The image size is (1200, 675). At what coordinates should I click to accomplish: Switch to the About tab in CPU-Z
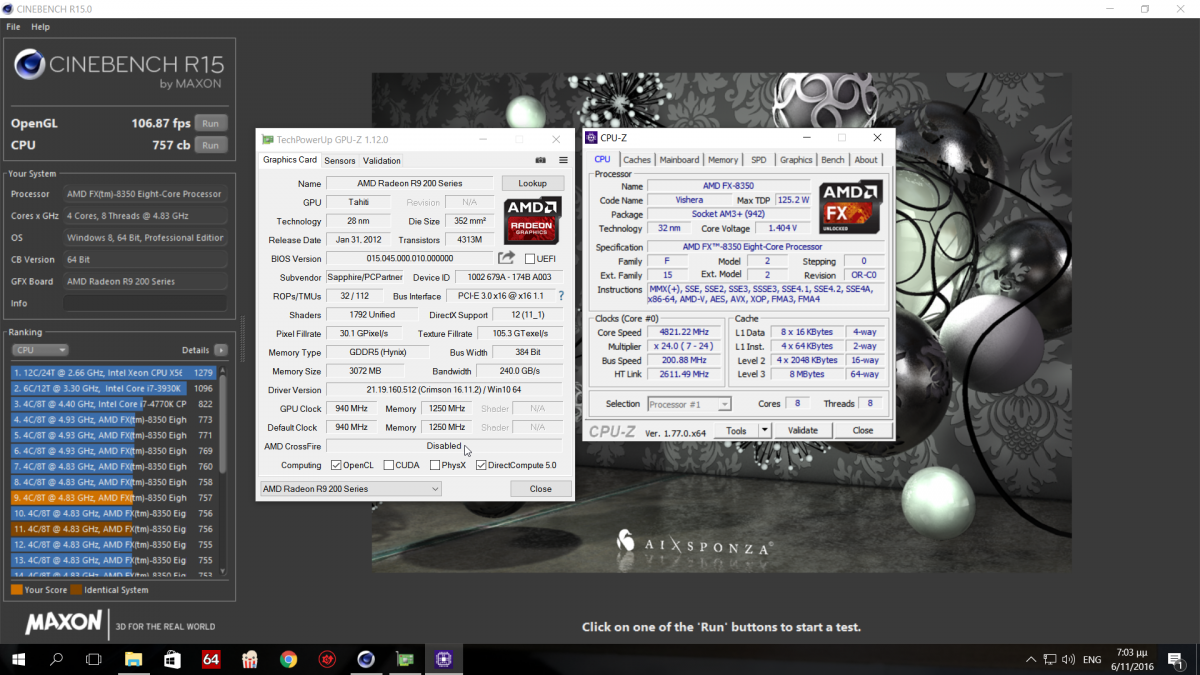pos(866,160)
